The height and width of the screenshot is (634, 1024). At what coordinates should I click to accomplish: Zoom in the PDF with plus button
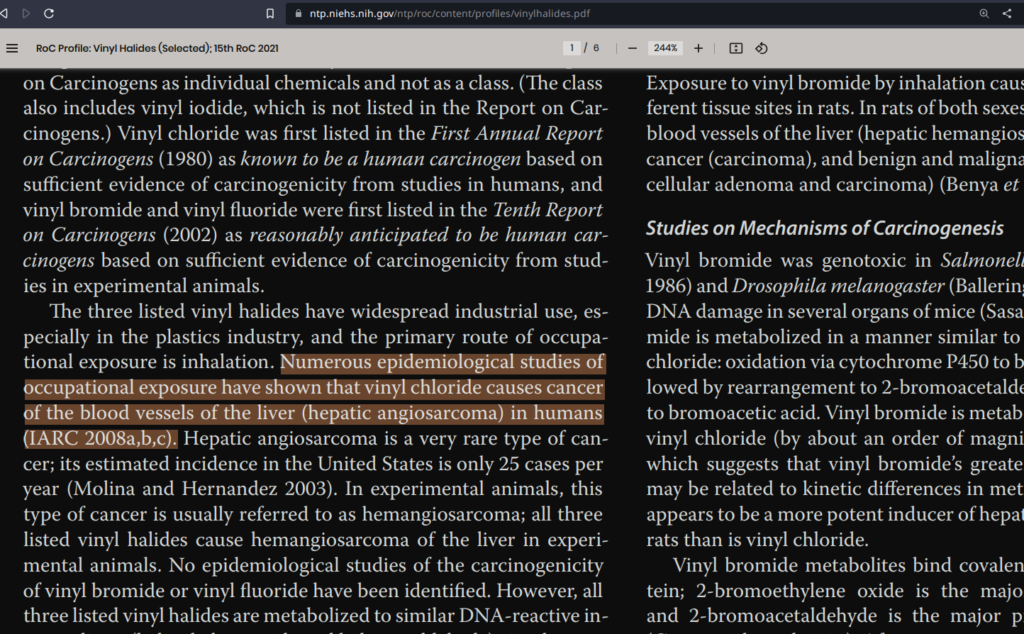coord(698,48)
